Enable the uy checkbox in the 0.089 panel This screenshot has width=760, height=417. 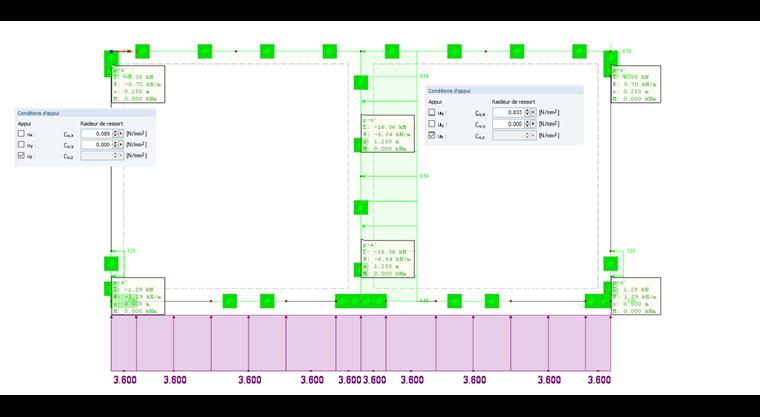[21, 144]
